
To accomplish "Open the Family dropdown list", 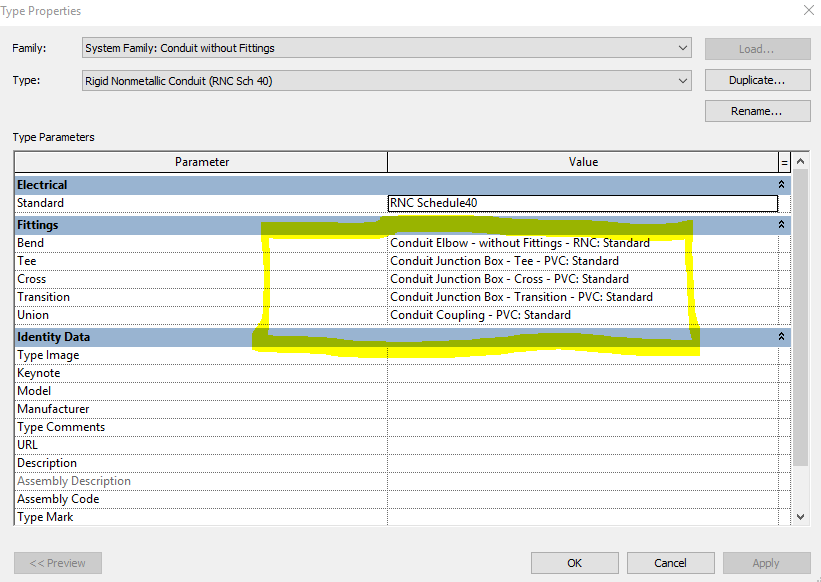I will click(x=683, y=48).
